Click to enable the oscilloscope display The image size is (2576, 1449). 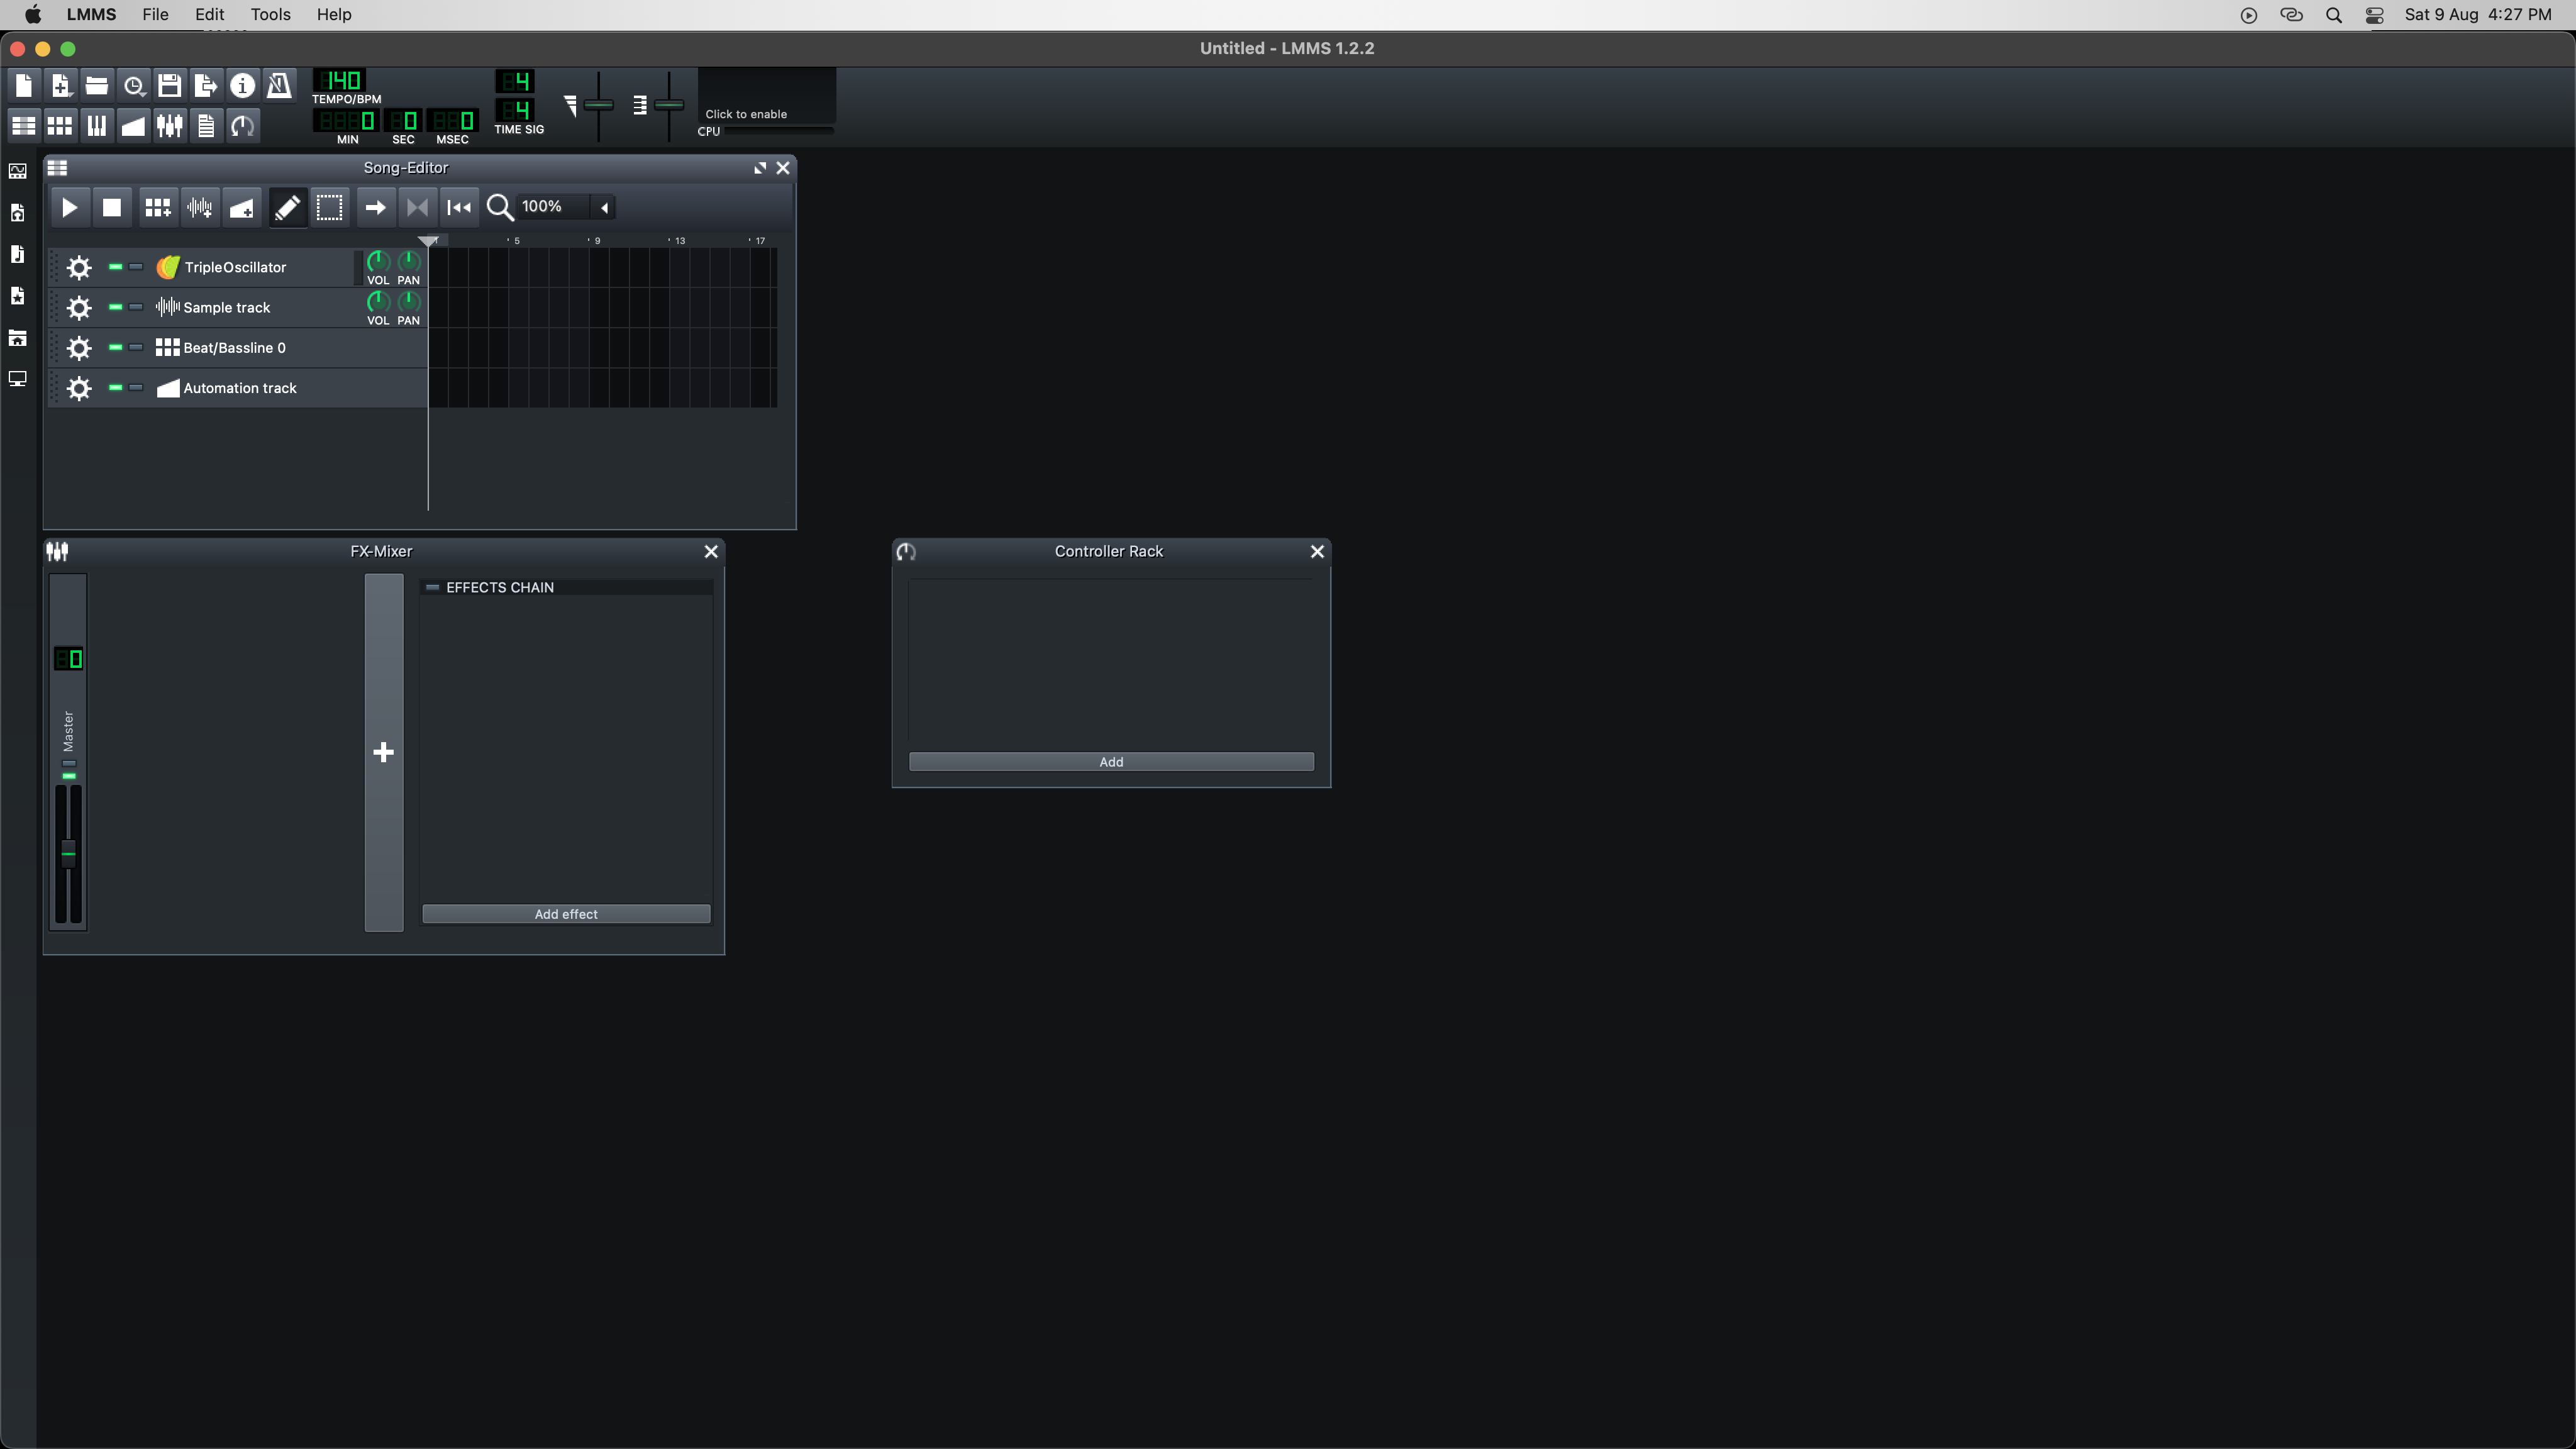click(766, 96)
